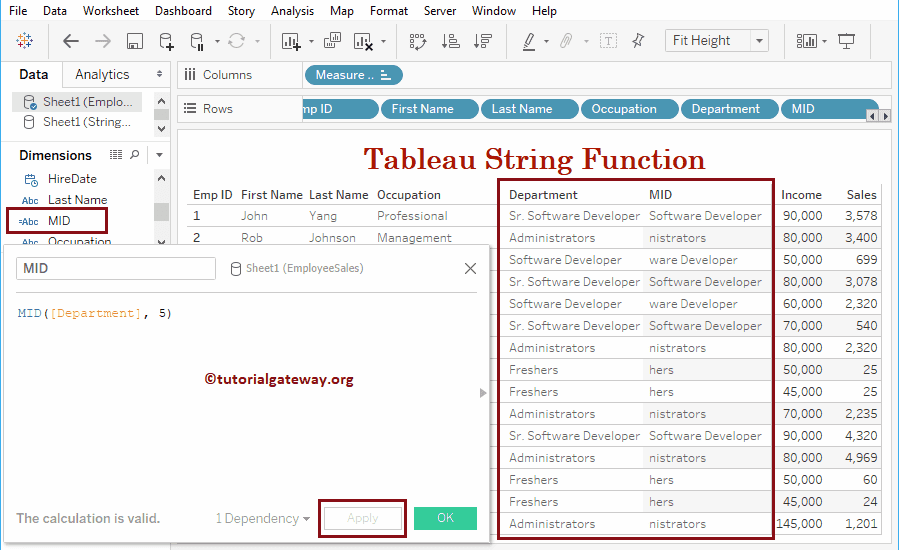
Task: Click the Presentation Mode icon
Action: (x=846, y=41)
